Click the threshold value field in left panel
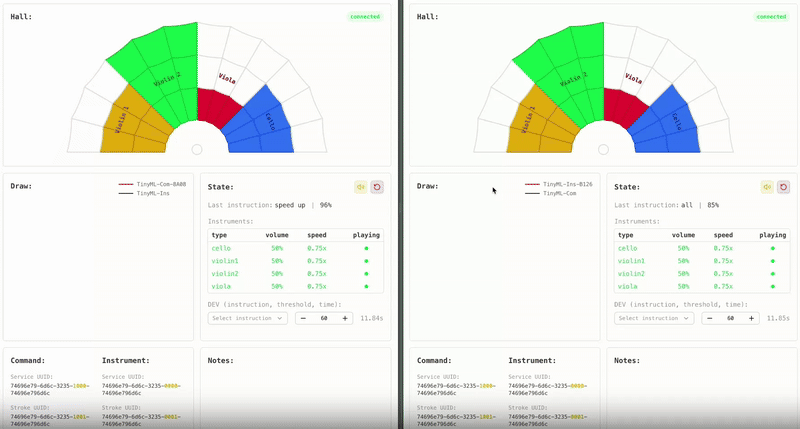 coord(324,318)
